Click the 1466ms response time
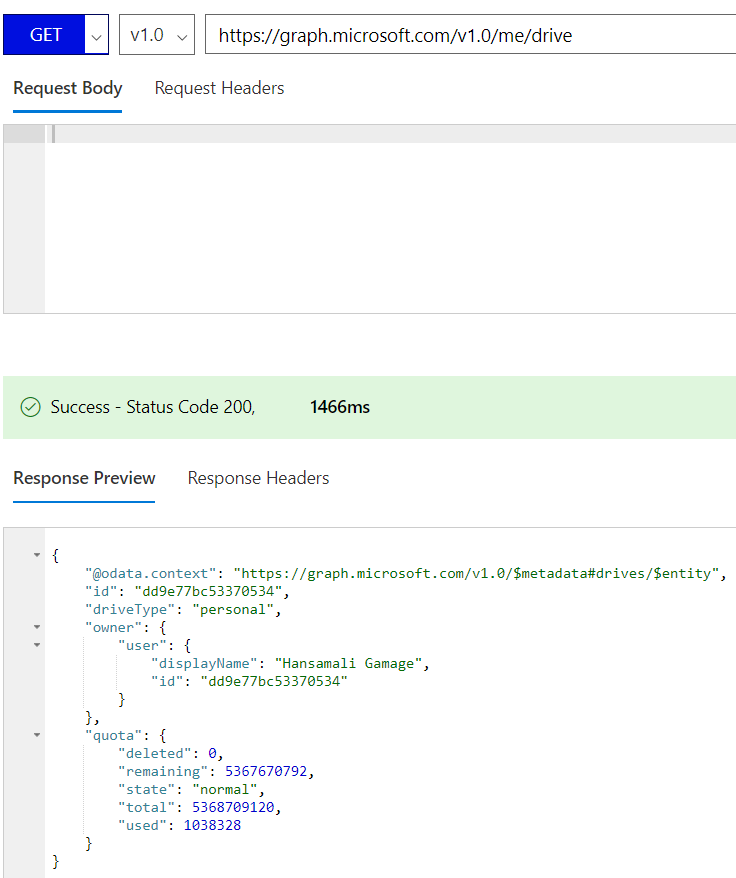This screenshot has width=736, height=878. coord(340,407)
